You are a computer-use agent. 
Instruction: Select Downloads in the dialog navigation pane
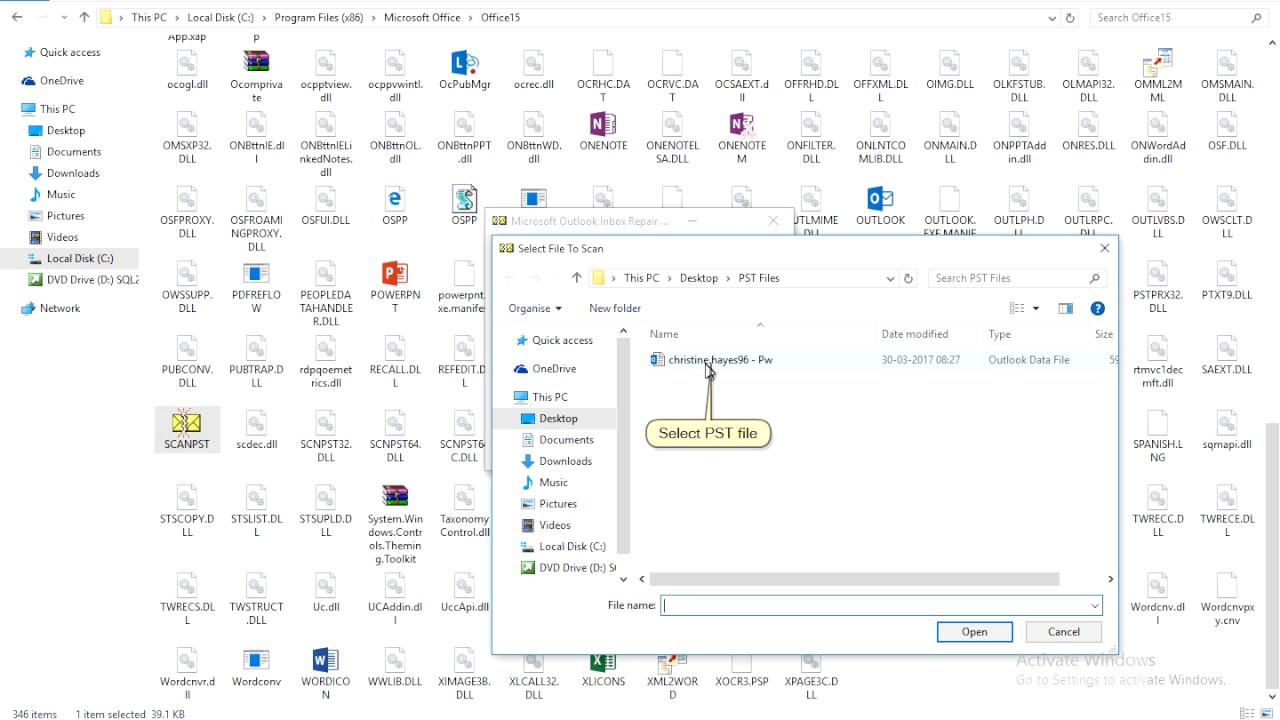[x=565, y=461]
